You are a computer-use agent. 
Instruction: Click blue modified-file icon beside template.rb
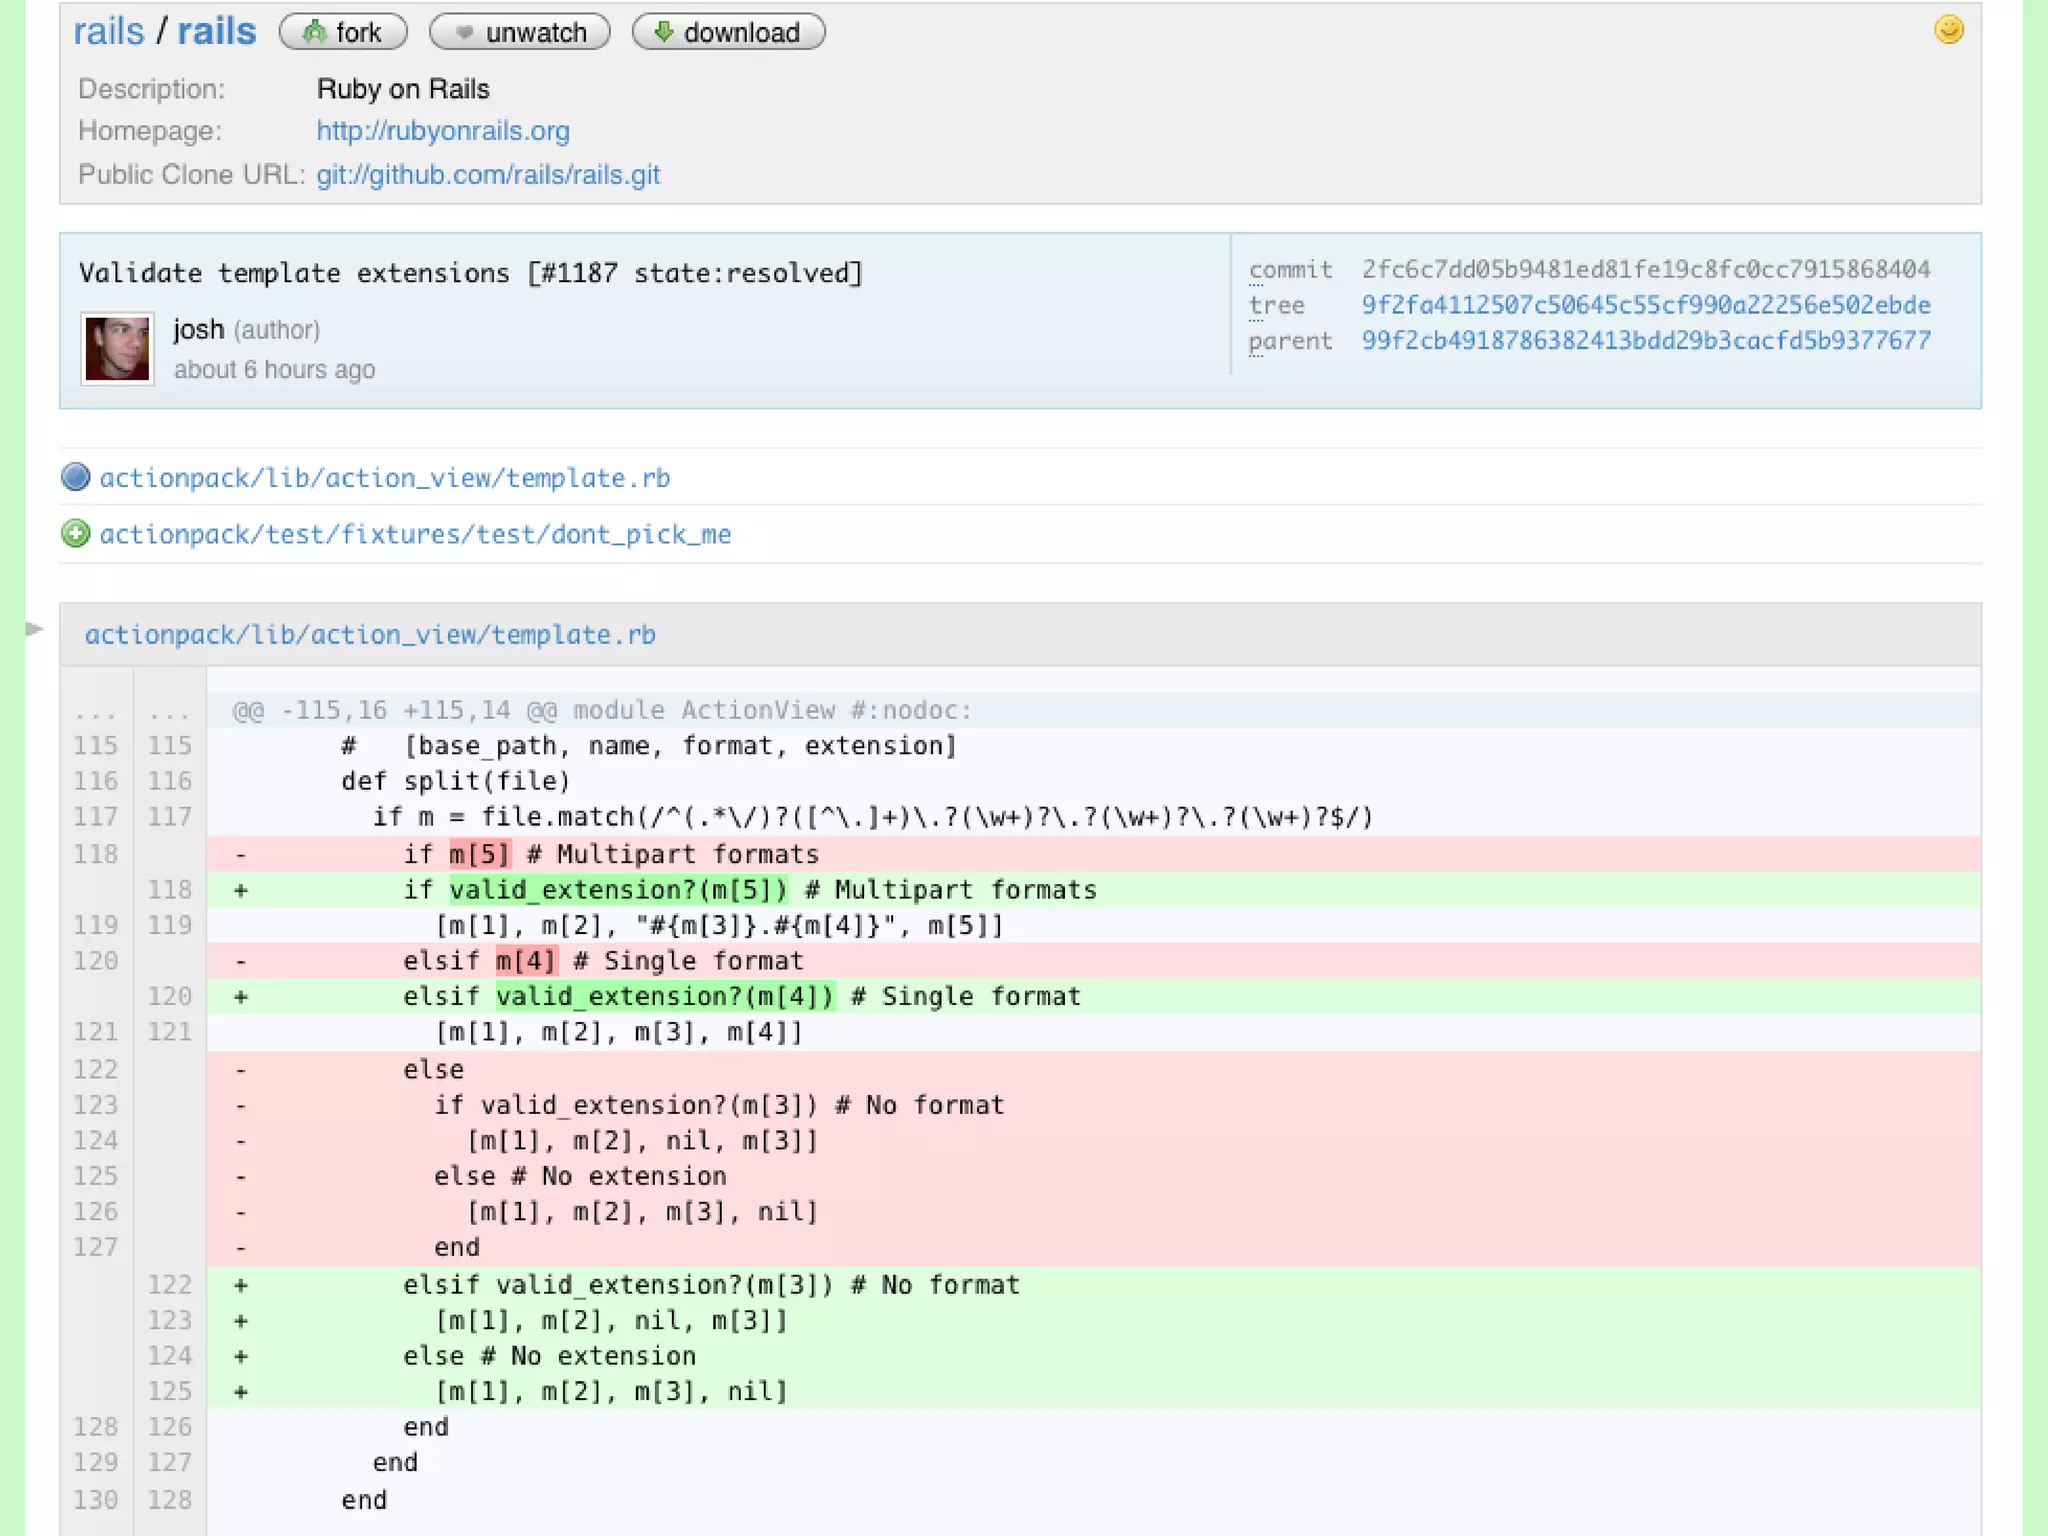[75, 477]
